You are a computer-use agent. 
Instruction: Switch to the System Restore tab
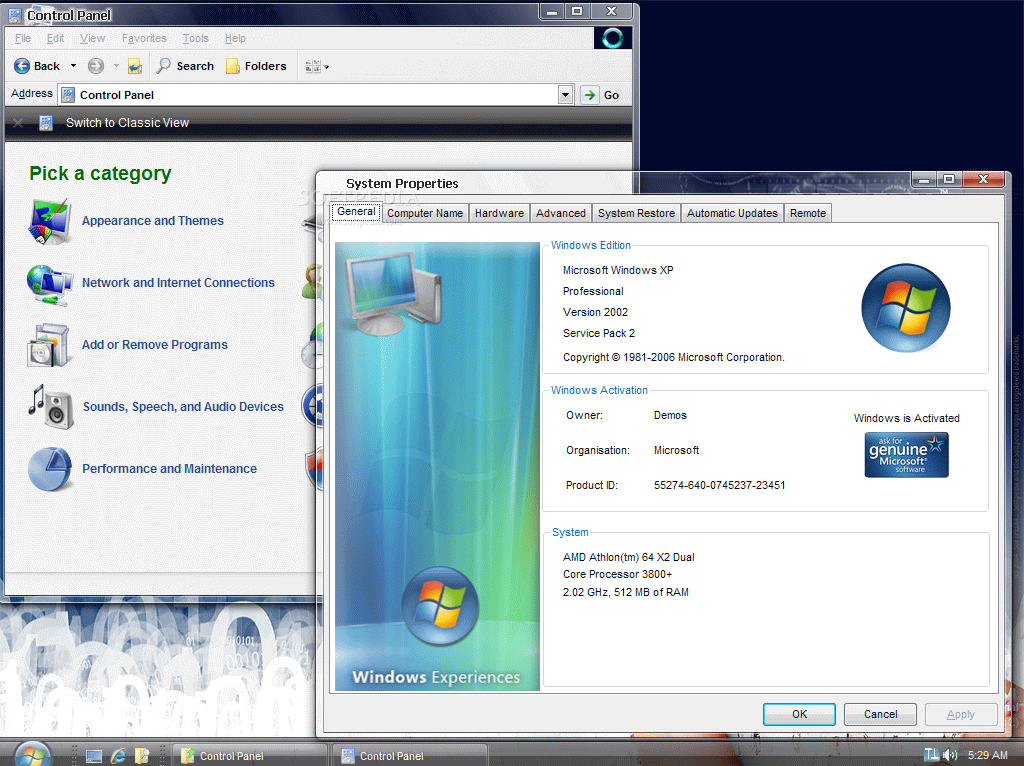click(x=637, y=213)
